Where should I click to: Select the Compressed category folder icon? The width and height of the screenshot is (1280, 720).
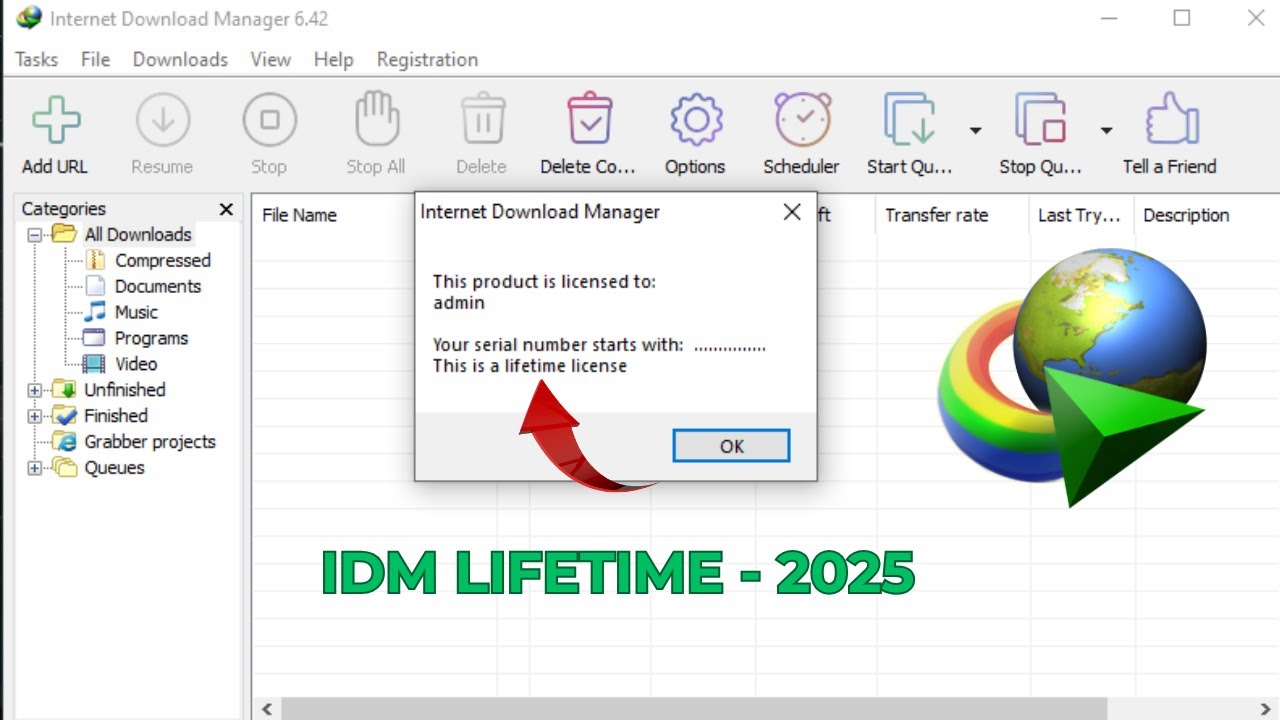(95, 260)
